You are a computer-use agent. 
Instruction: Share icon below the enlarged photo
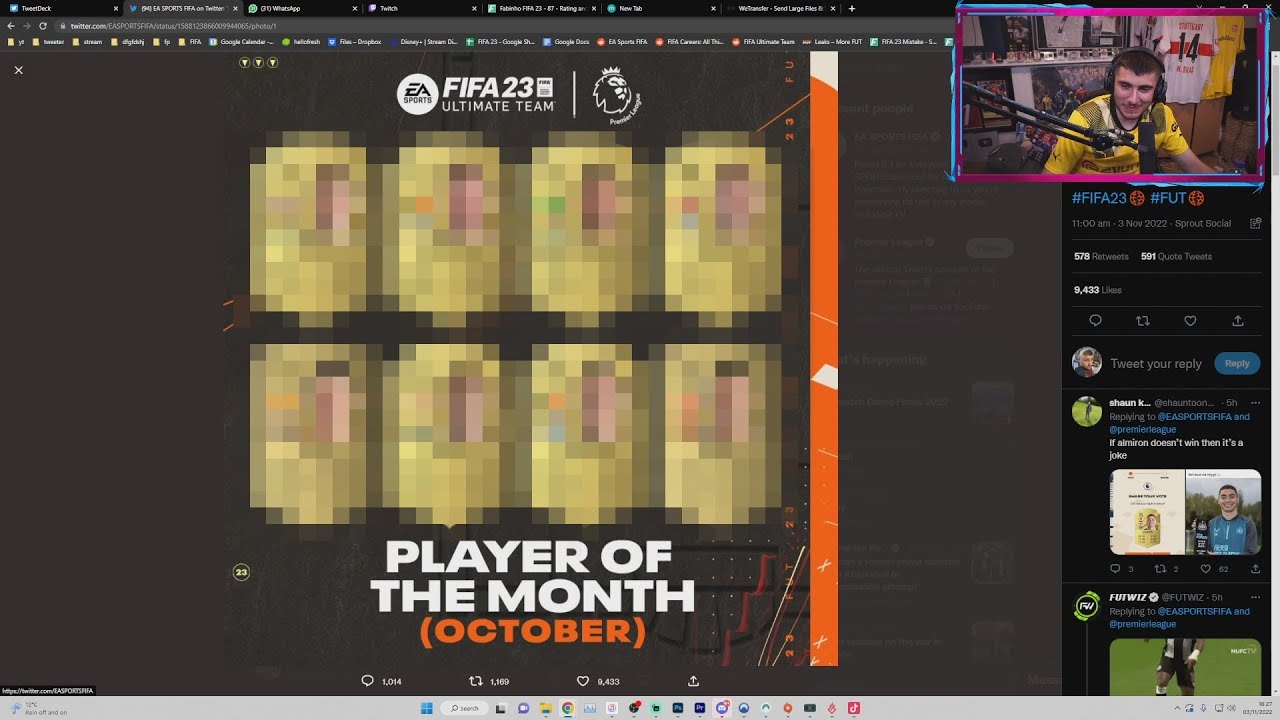(693, 681)
